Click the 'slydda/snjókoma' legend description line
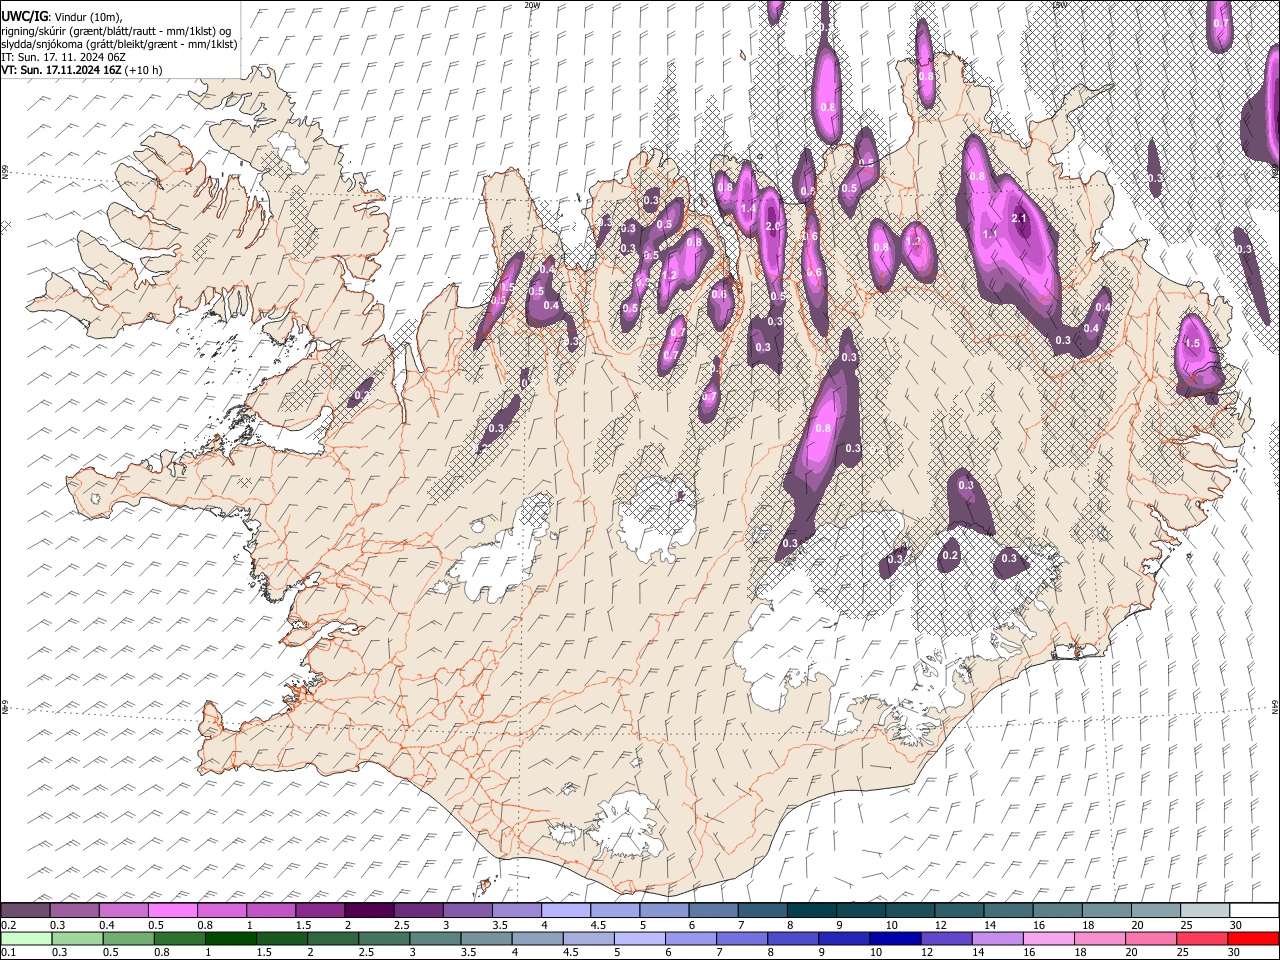1280x960 pixels. click(x=119, y=44)
